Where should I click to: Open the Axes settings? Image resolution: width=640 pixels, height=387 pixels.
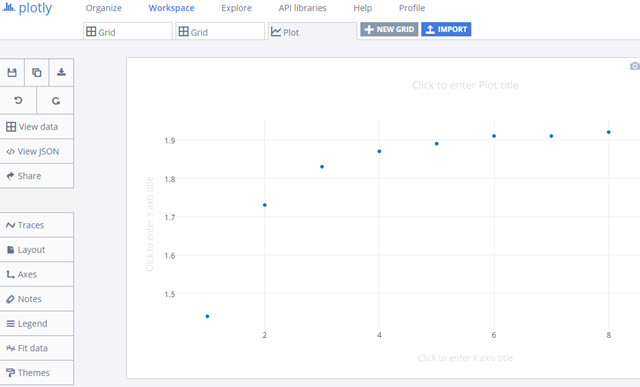click(37, 274)
